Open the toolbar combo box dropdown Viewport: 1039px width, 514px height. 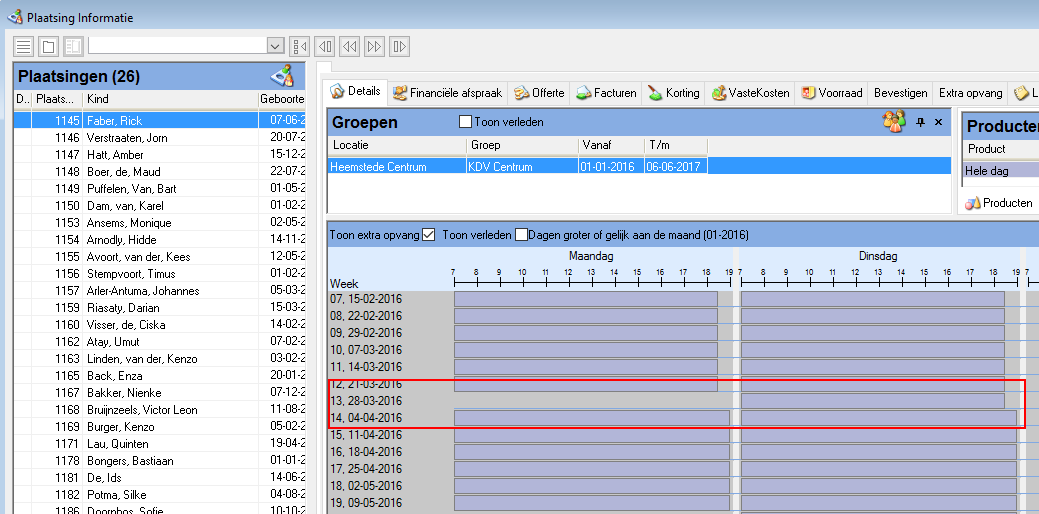click(275, 46)
